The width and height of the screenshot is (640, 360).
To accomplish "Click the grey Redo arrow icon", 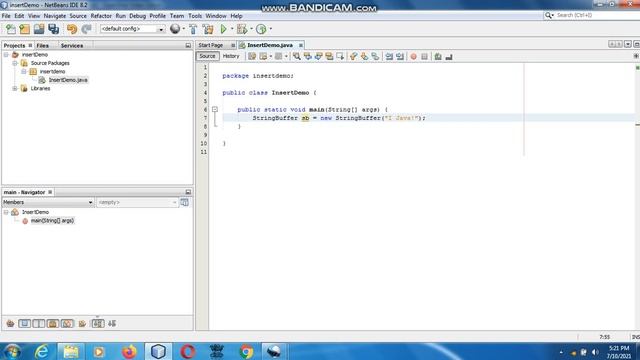I will click(x=86, y=29).
